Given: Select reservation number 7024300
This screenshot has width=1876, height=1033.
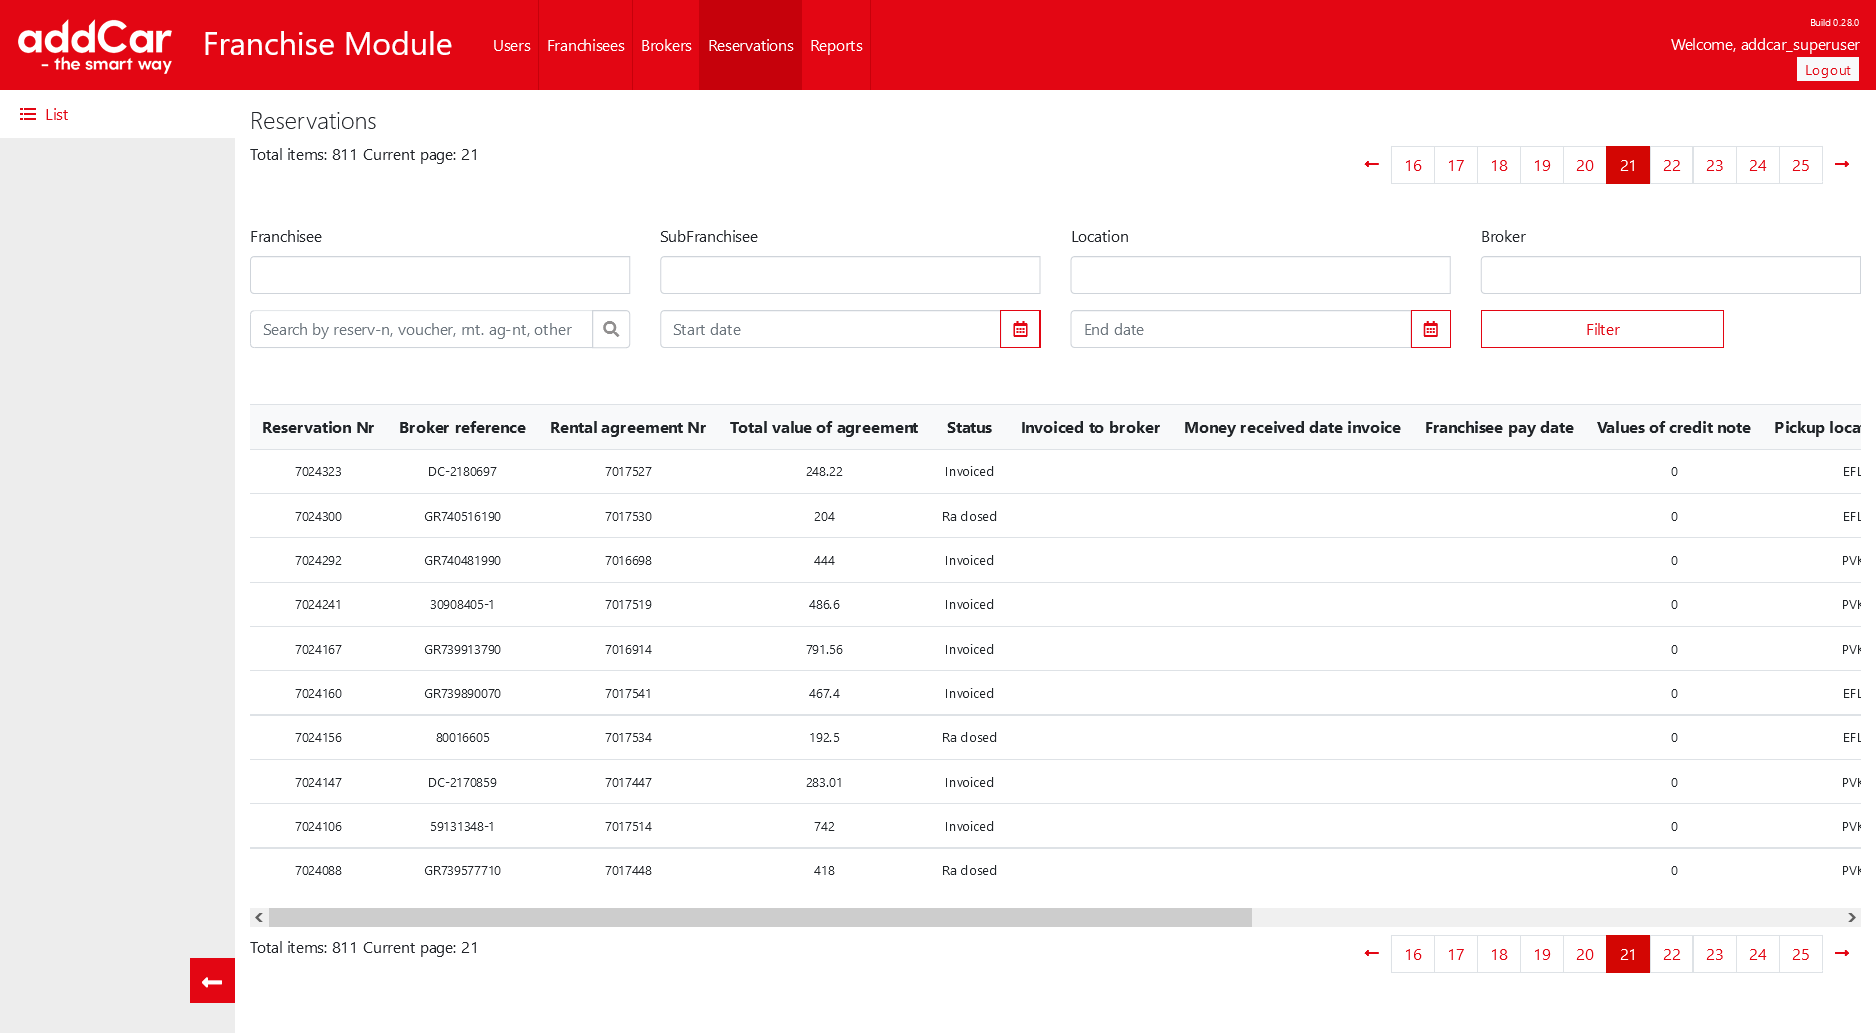Looking at the screenshot, I should (318, 517).
